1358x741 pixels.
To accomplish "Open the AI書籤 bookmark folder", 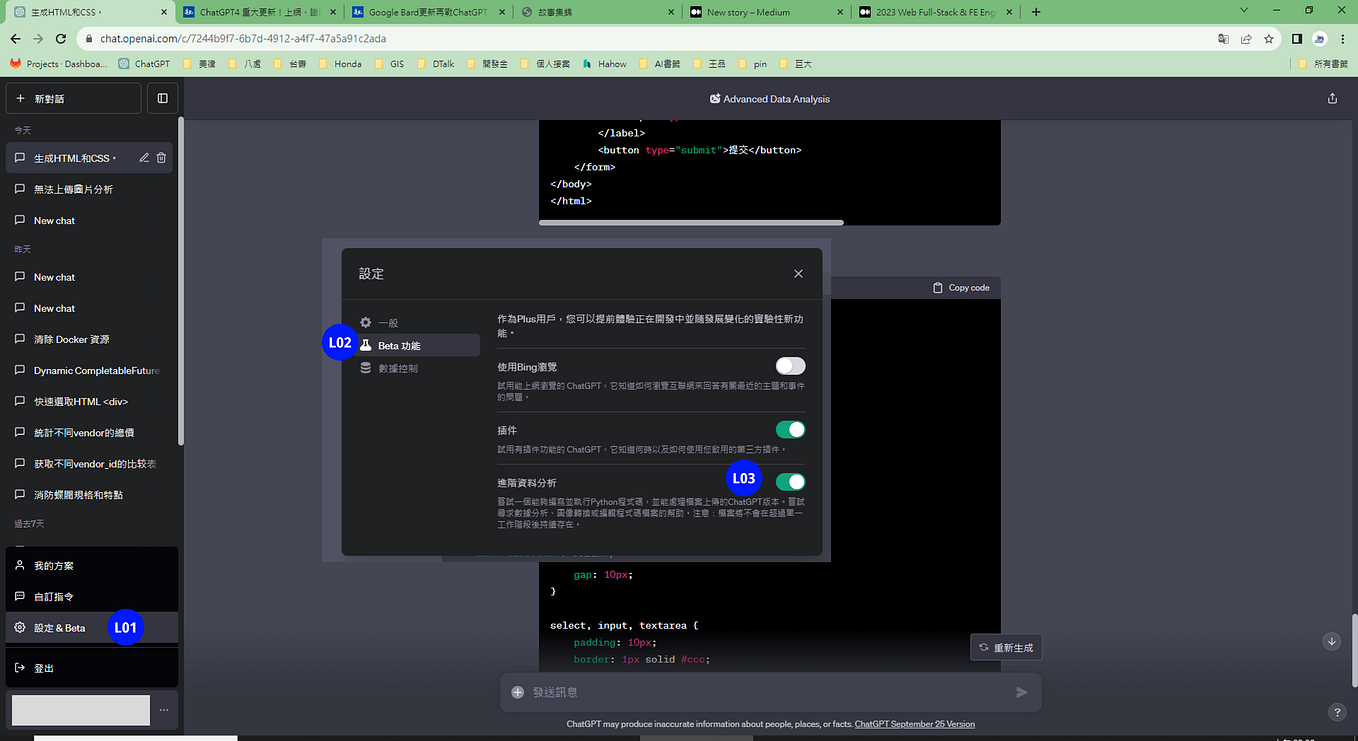I will click(659, 63).
